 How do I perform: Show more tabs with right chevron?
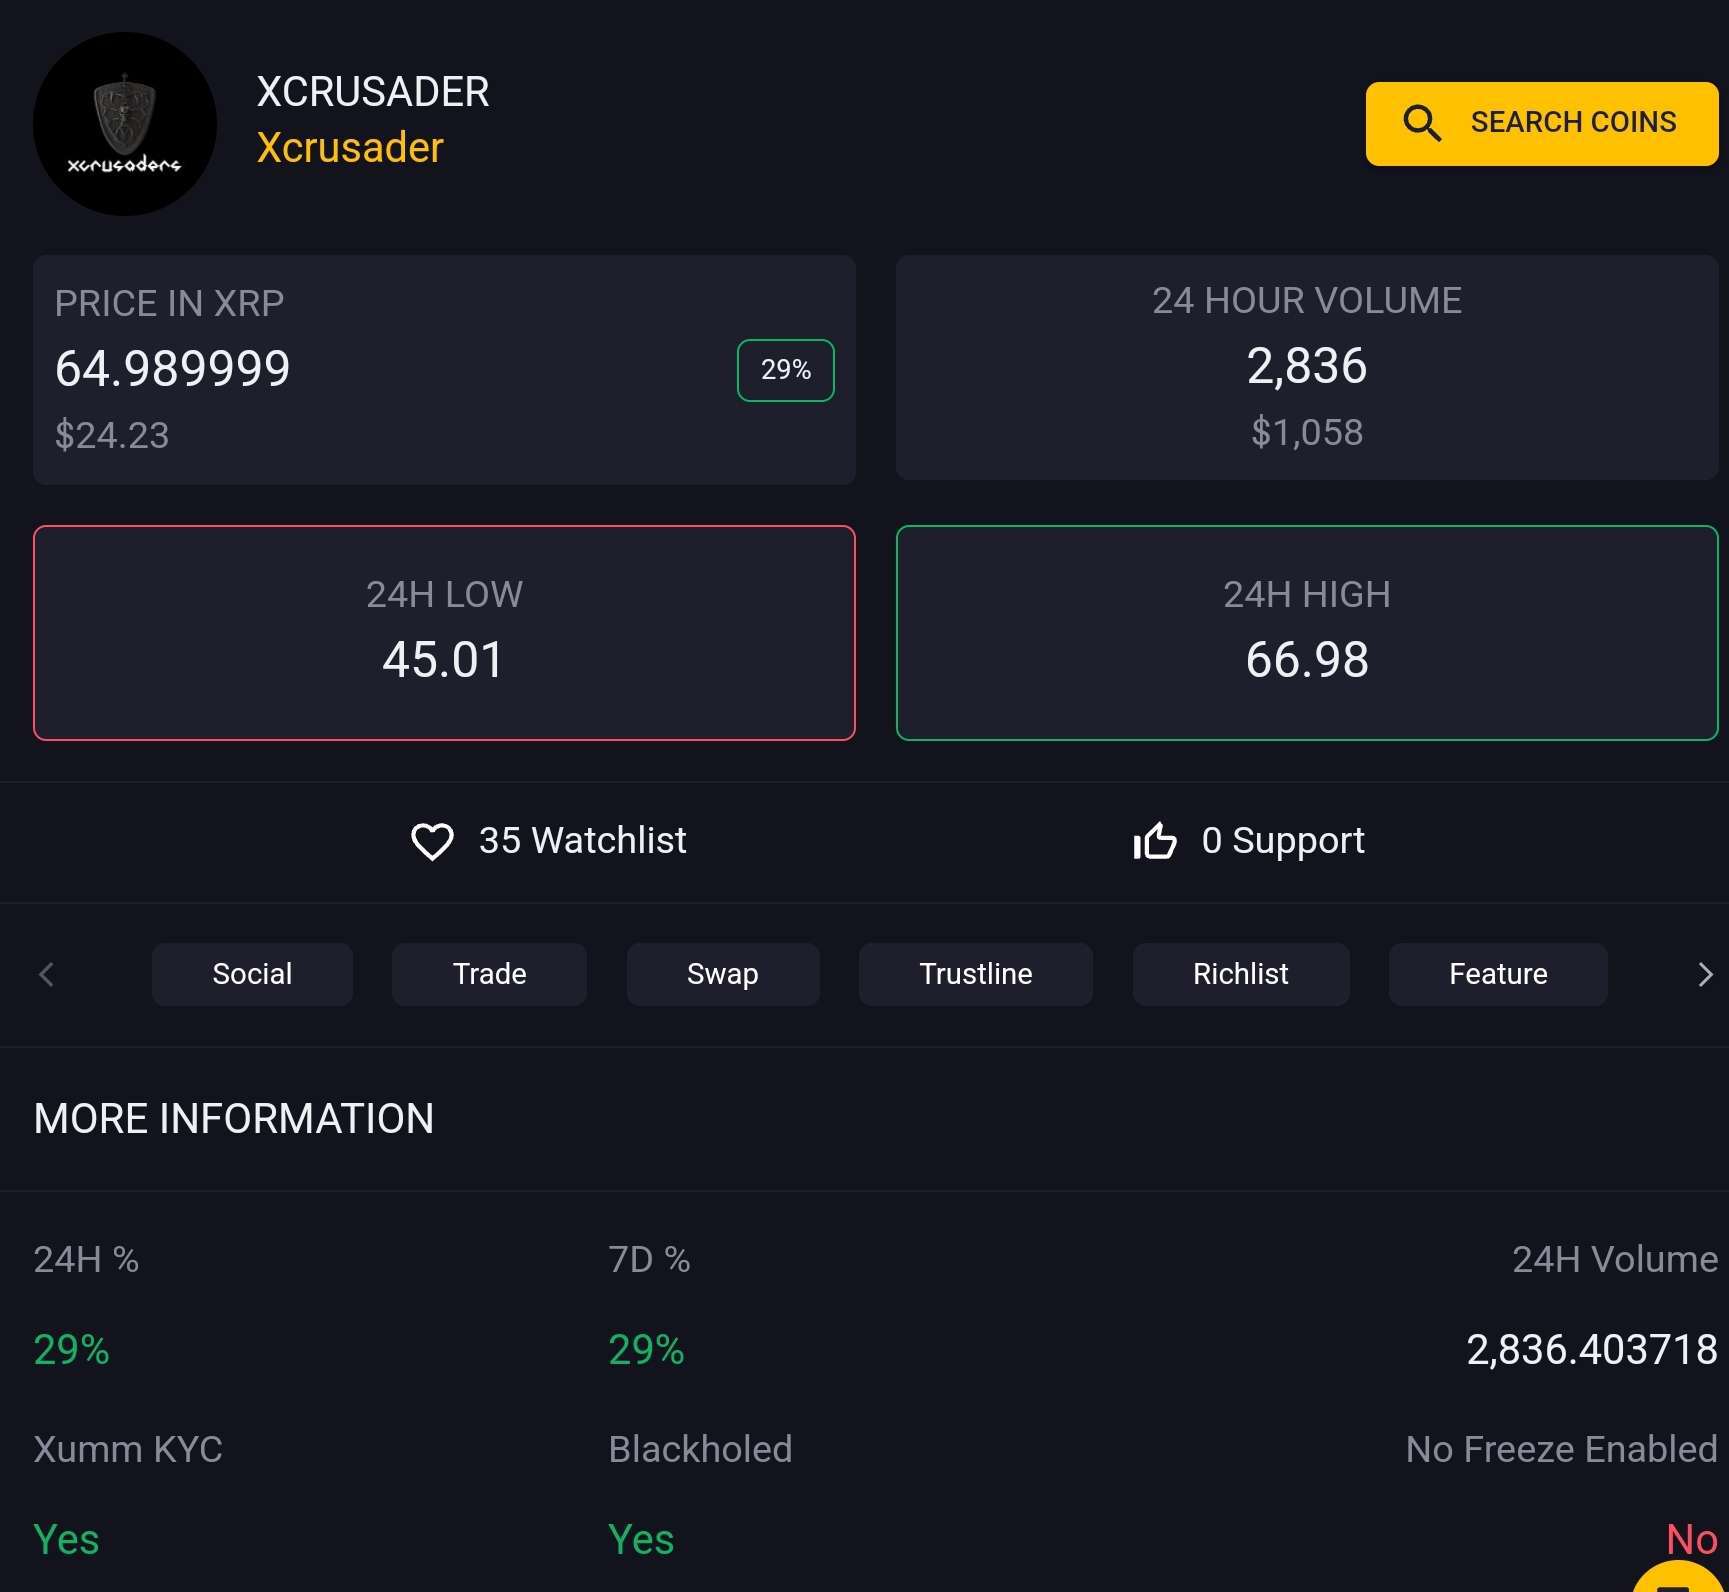click(1705, 974)
